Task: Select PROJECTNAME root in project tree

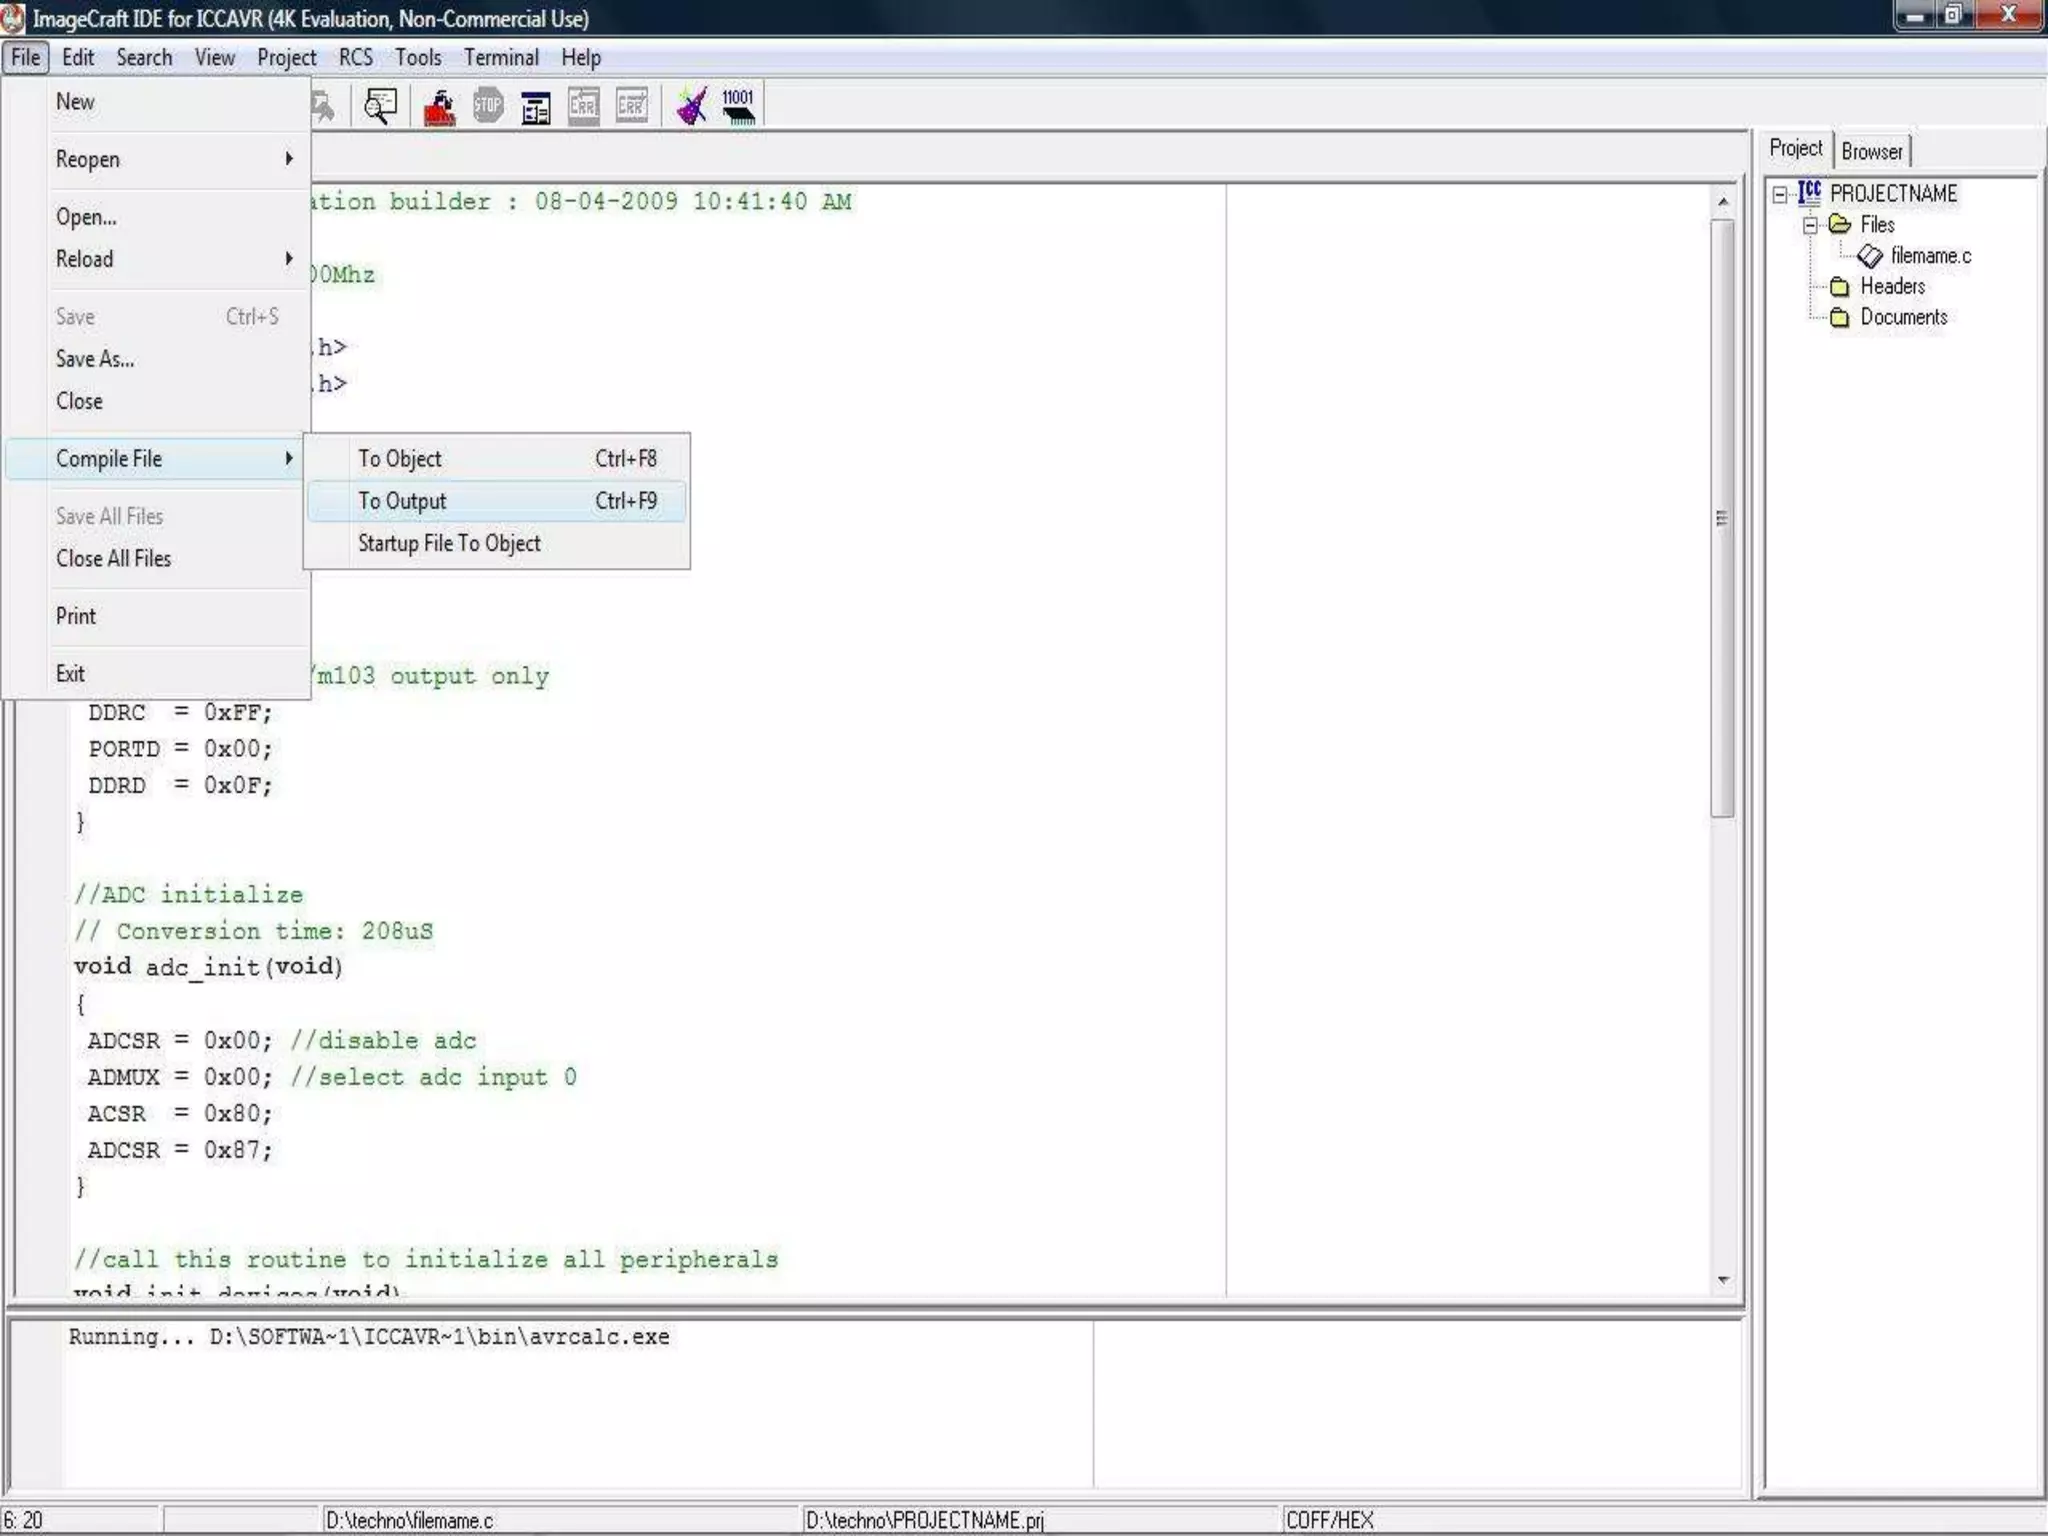Action: tap(1893, 194)
